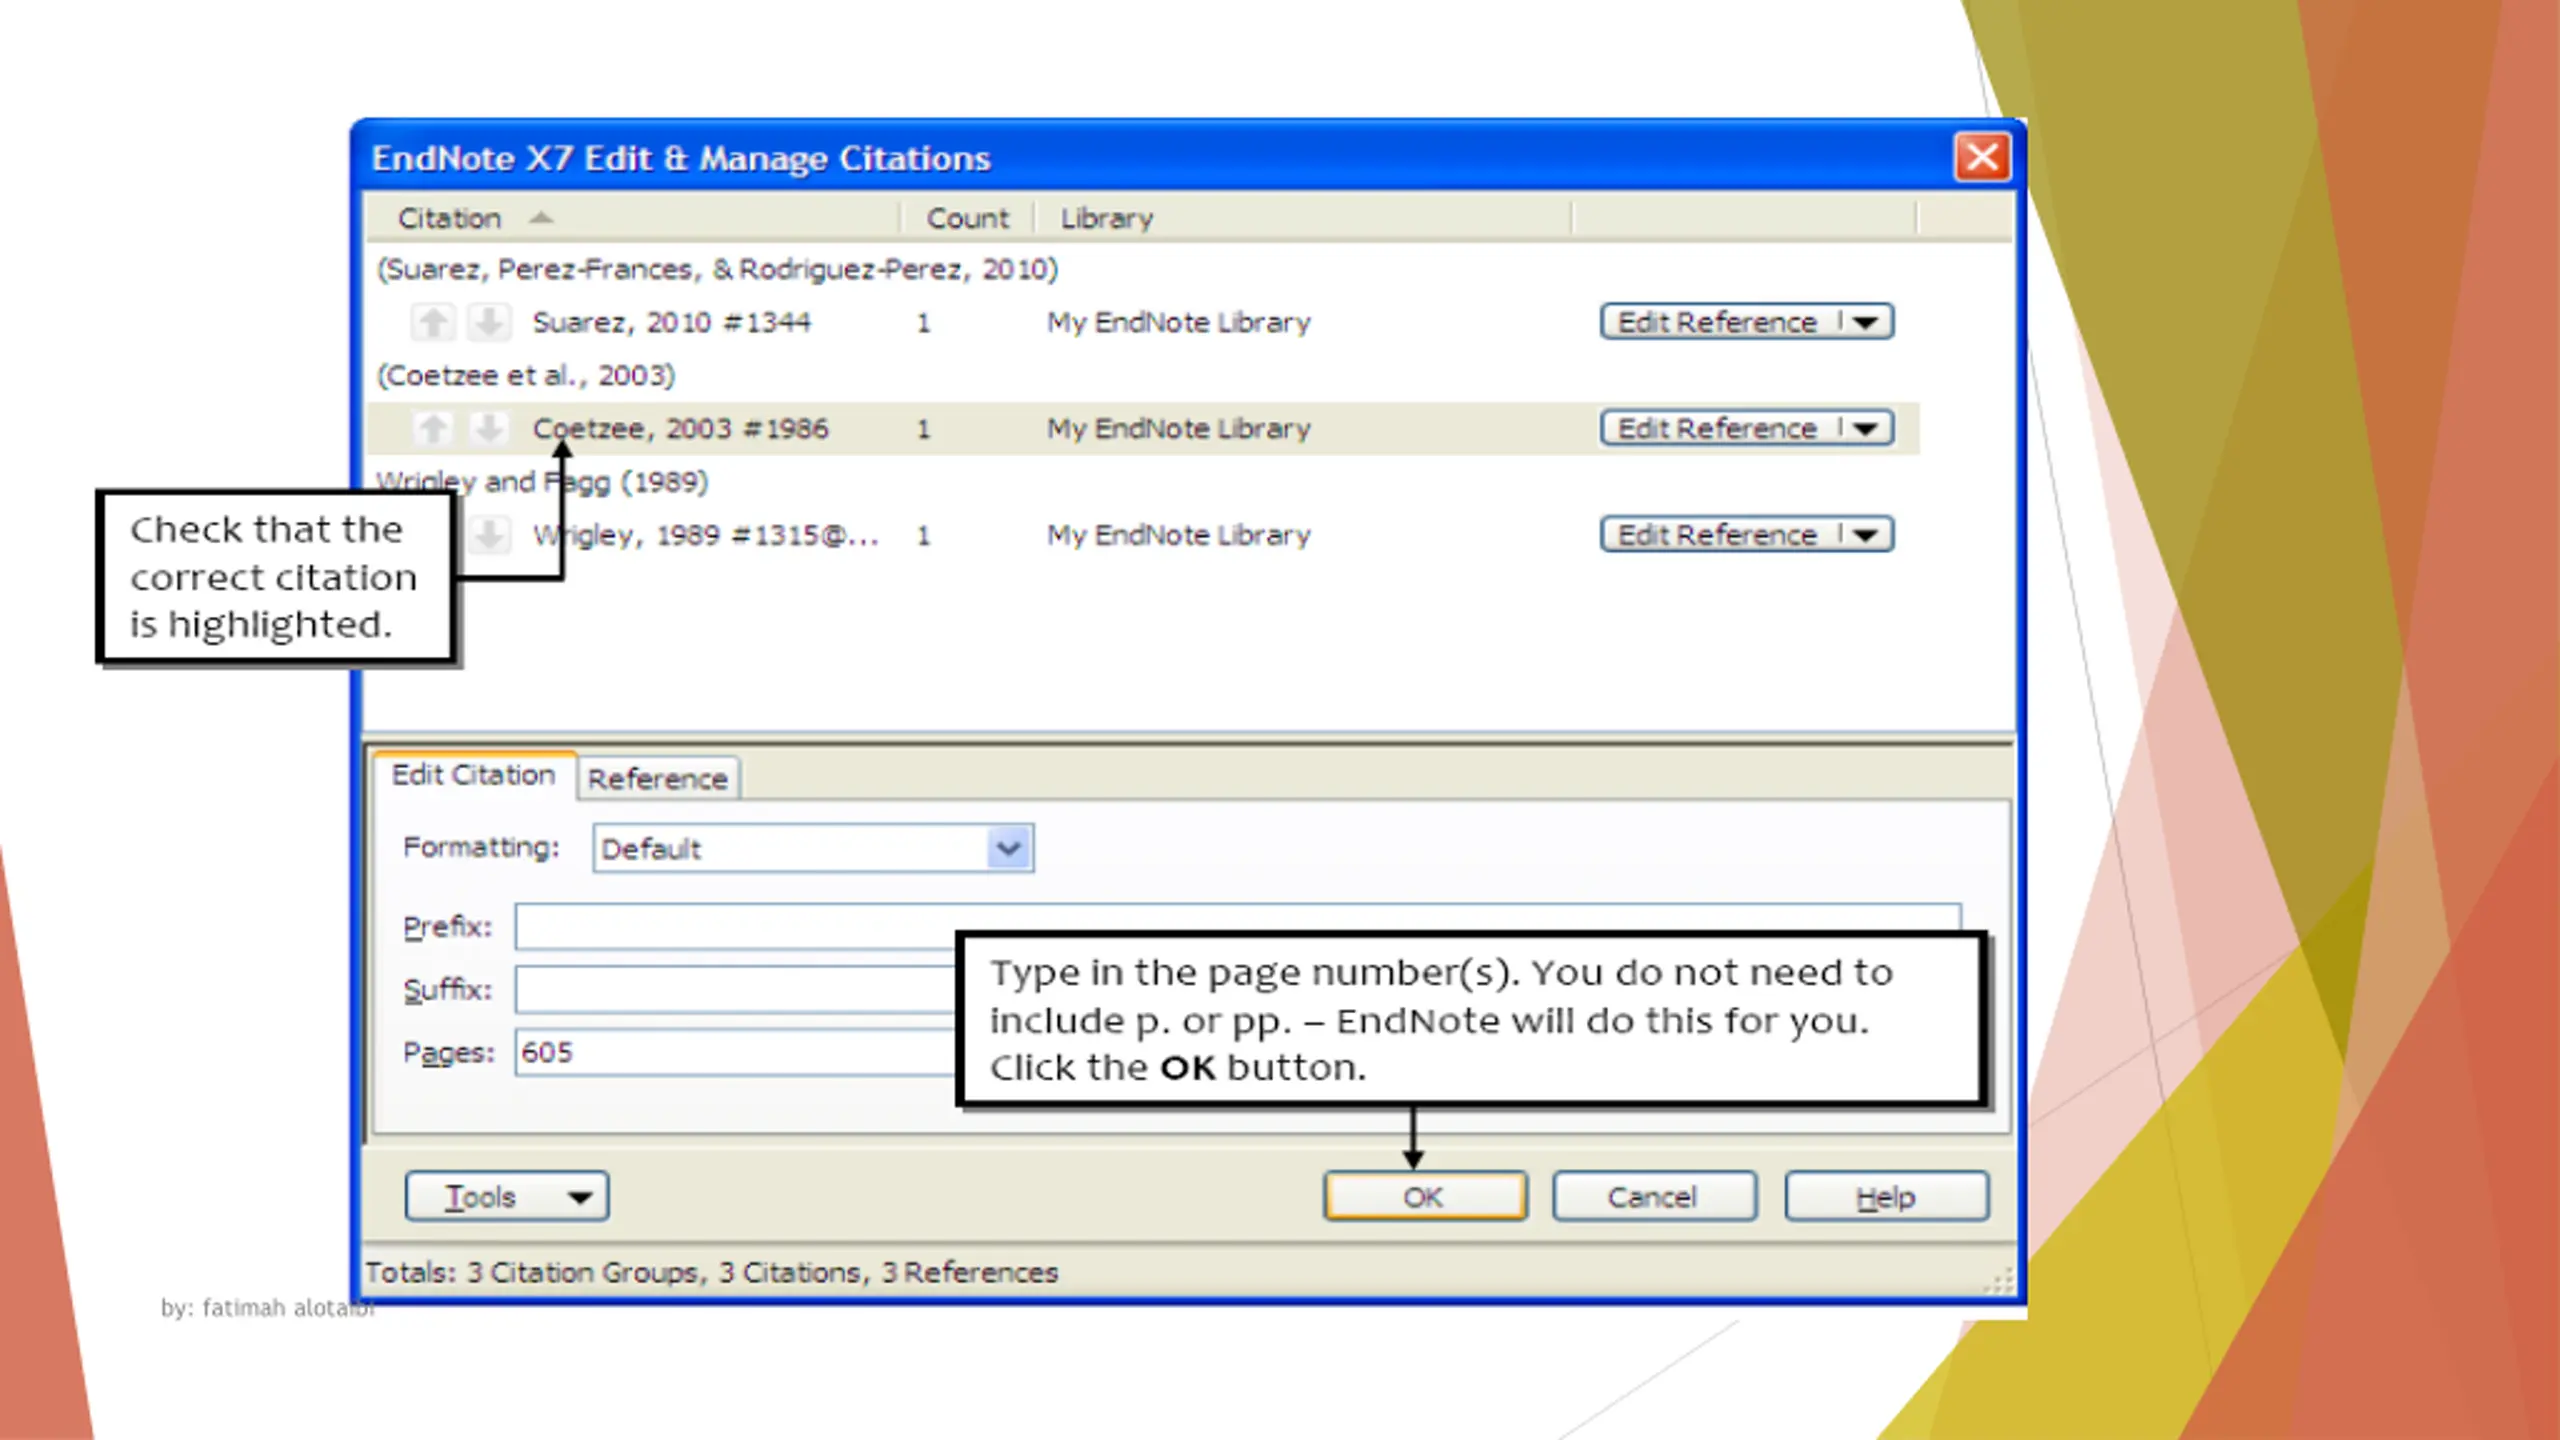This screenshot has height=1440, width=2560.
Task: Move the Suarez 2010 citation down
Action: (489, 322)
